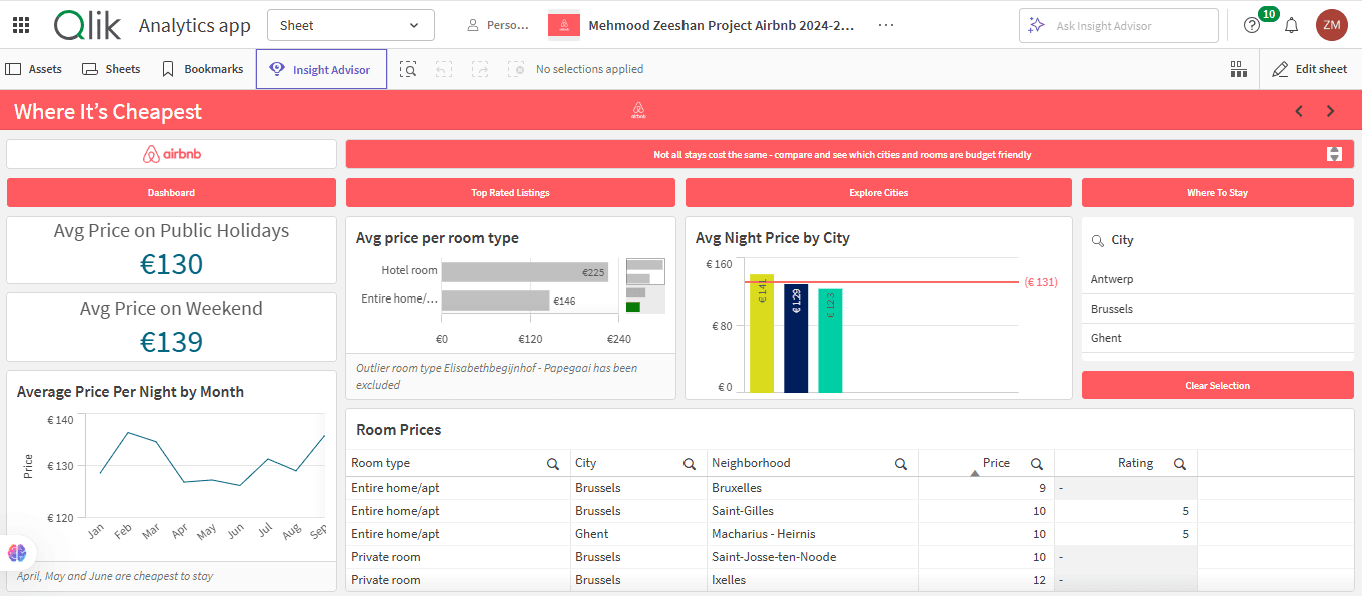
Task: Select Brussels in City filter
Action: point(1217,309)
